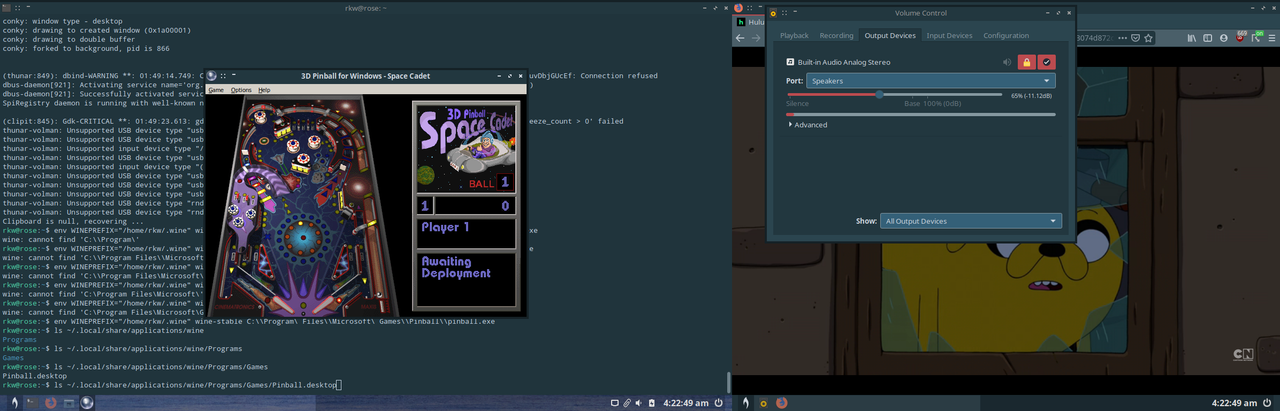Click the Pinball ball icon in left taskbar
Screen dimensions: 1280x411
(87, 403)
